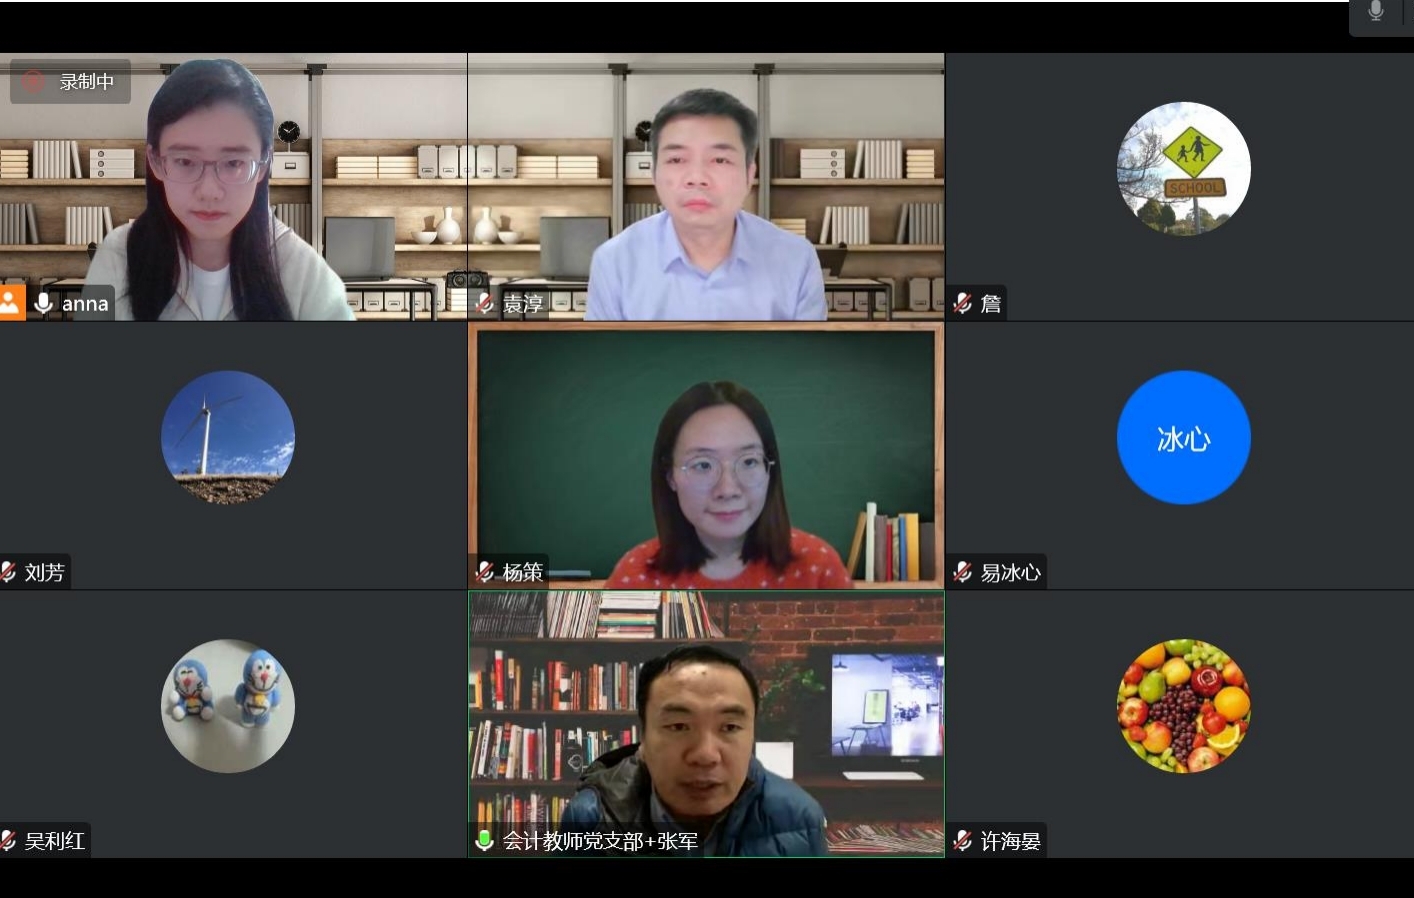Image resolution: width=1414 pixels, height=898 pixels.
Task: Click 吴利红's muted microphone icon
Action: pos(8,840)
